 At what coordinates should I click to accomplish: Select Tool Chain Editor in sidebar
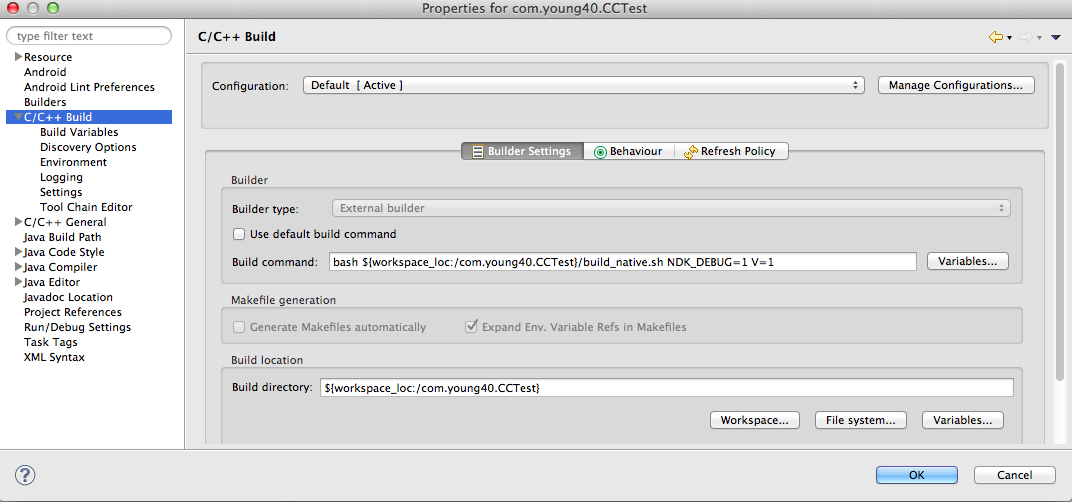(x=86, y=207)
